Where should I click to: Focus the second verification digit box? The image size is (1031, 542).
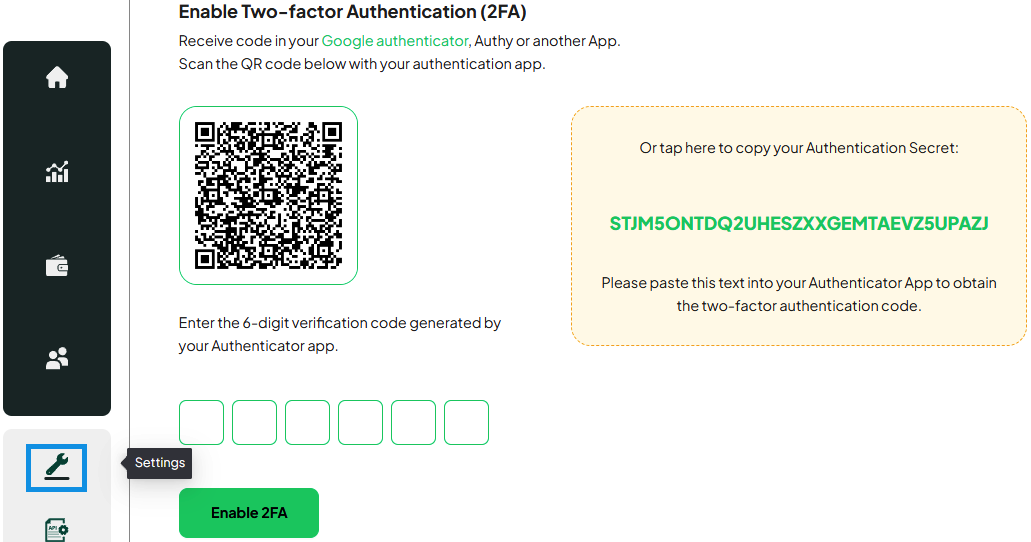pyautogui.click(x=254, y=422)
